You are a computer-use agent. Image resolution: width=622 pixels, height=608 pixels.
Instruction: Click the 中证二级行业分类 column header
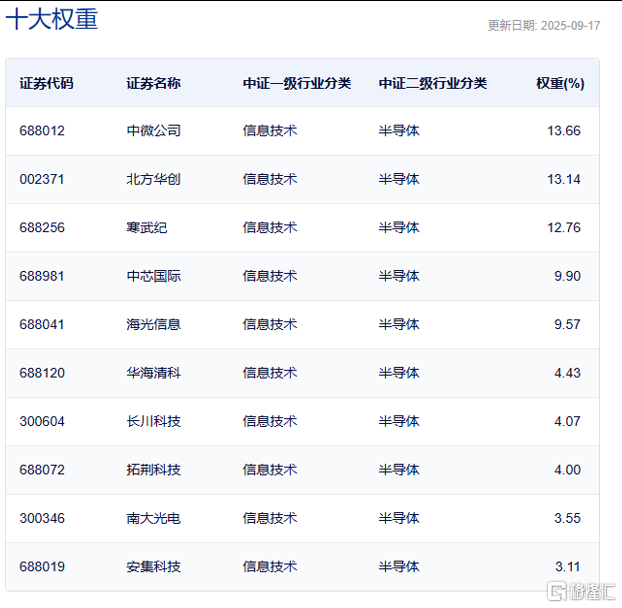point(433,83)
